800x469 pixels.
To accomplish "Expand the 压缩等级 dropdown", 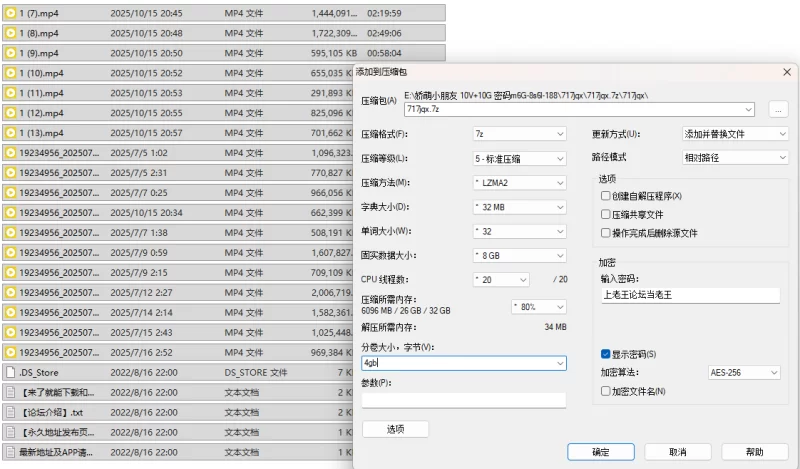I will 519,158.
